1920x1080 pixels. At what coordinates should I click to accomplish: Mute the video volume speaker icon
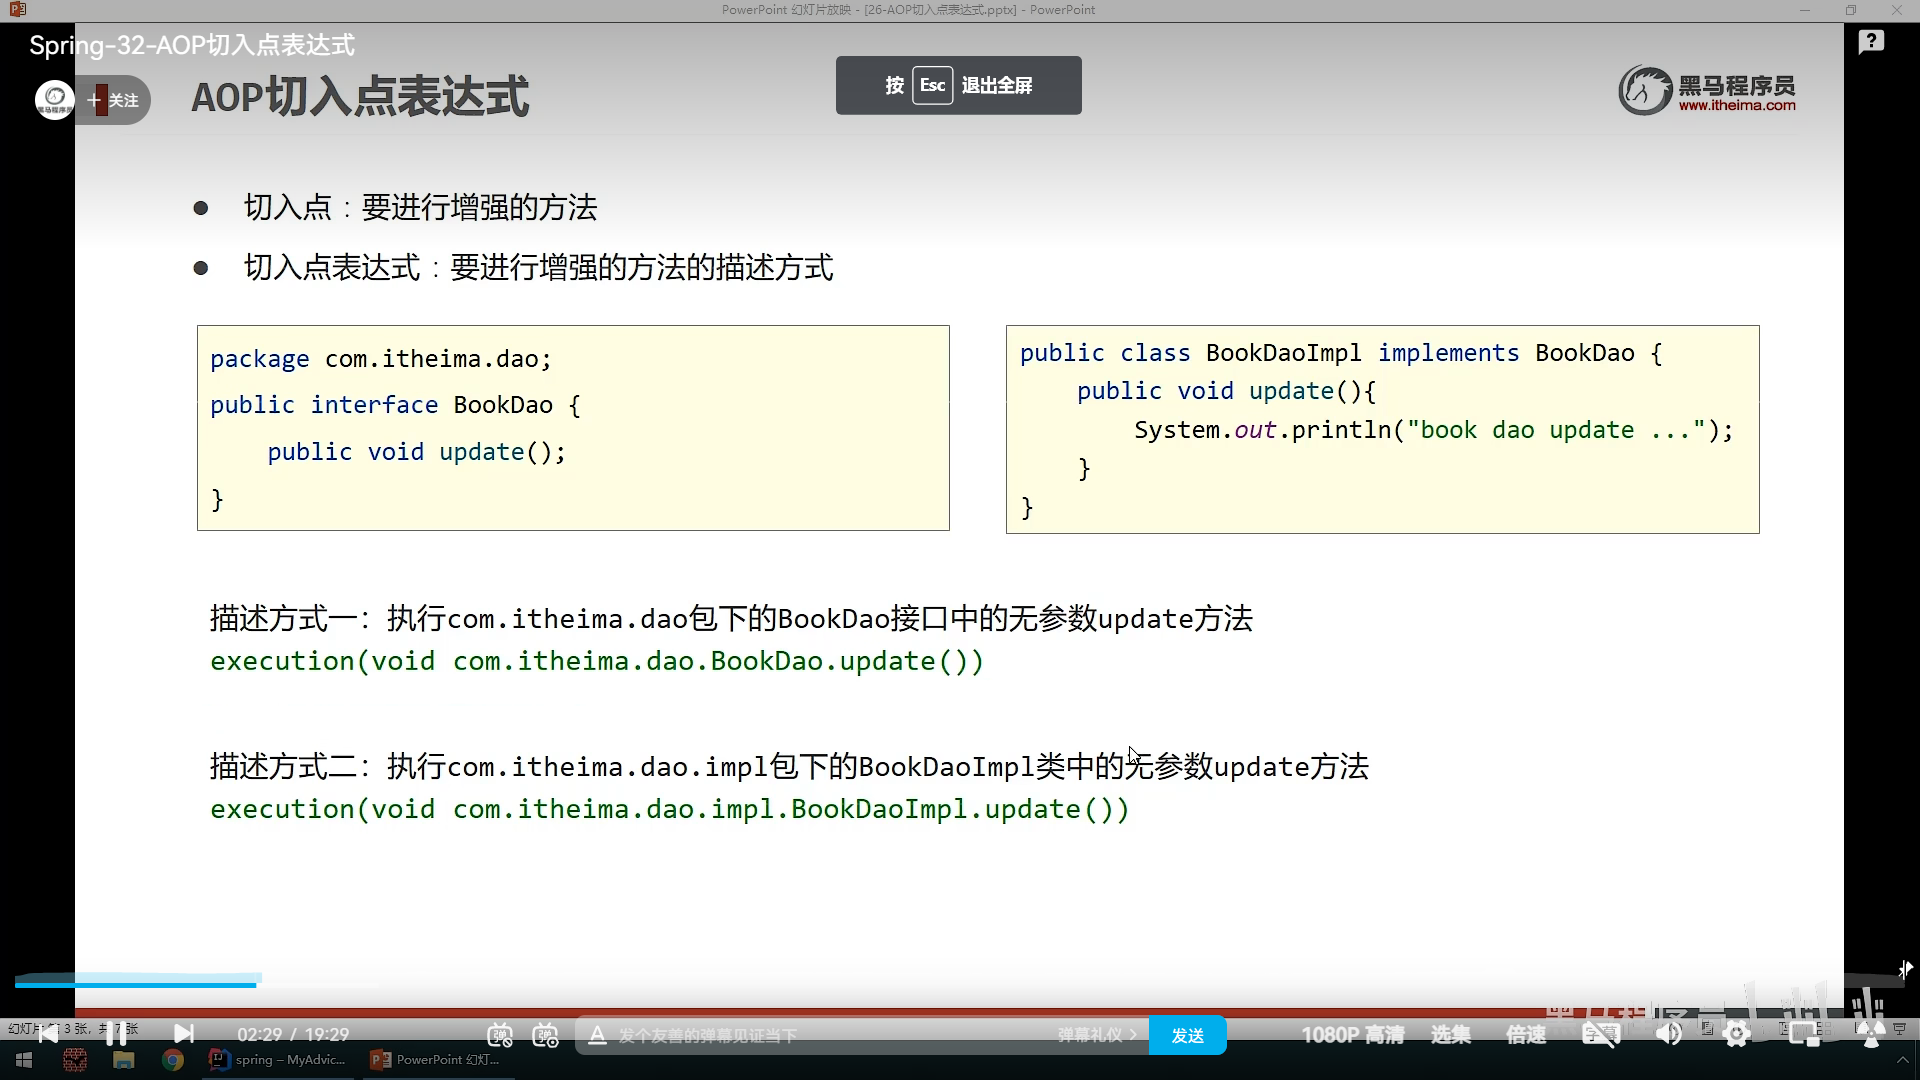tap(1668, 1035)
